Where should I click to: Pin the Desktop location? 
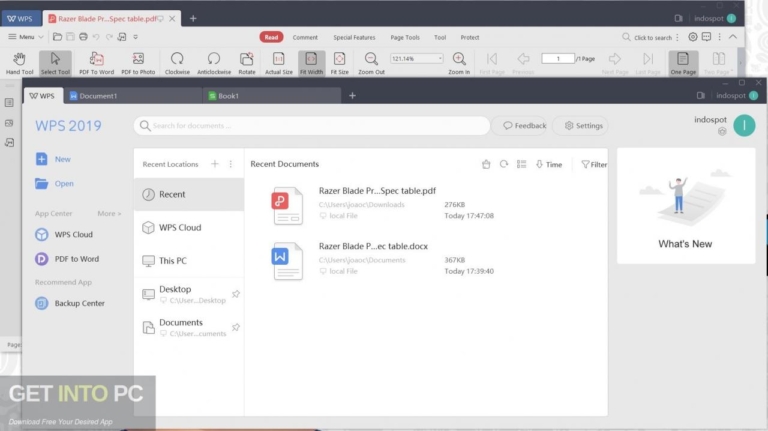point(236,294)
